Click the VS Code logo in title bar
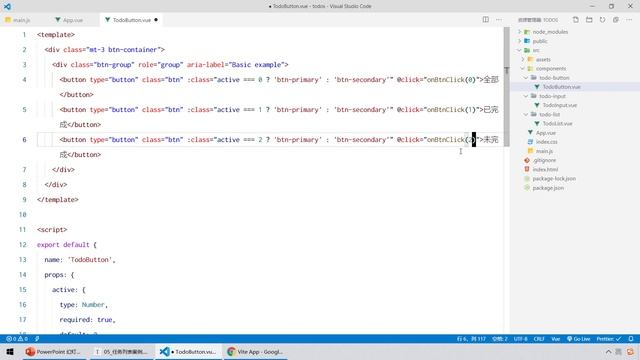This screenshot has height=360, width=640. (x=7, y=6)
